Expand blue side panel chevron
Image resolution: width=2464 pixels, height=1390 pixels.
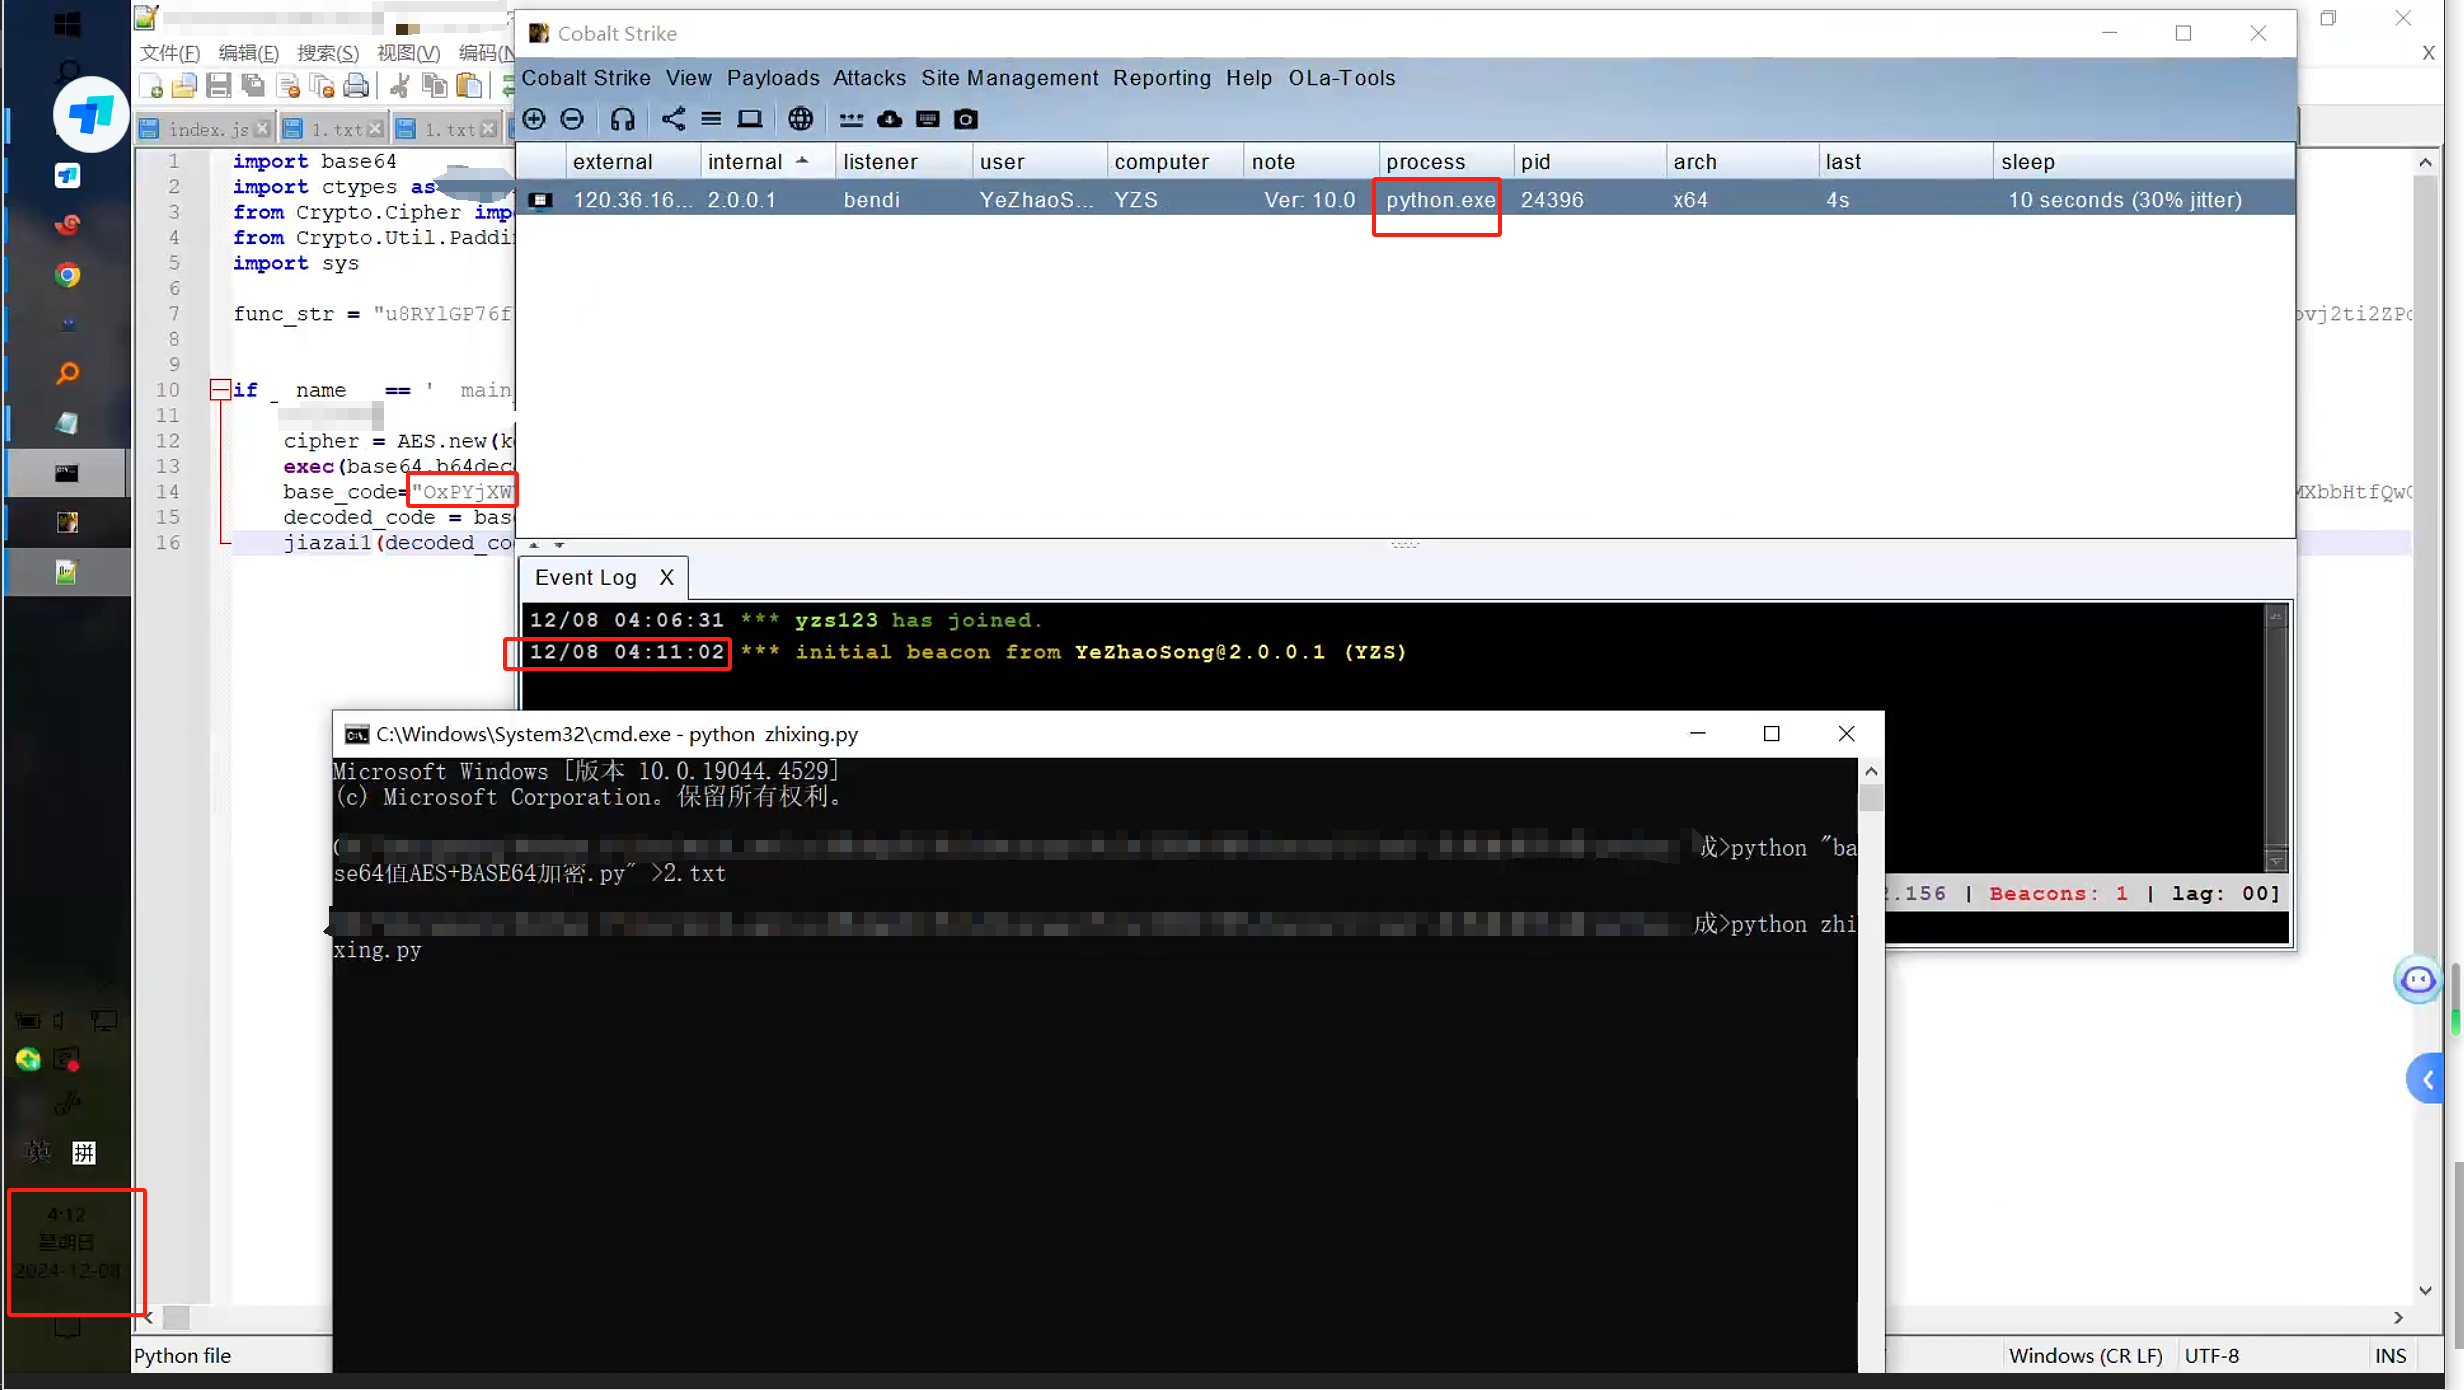tap(2427, 1080)
